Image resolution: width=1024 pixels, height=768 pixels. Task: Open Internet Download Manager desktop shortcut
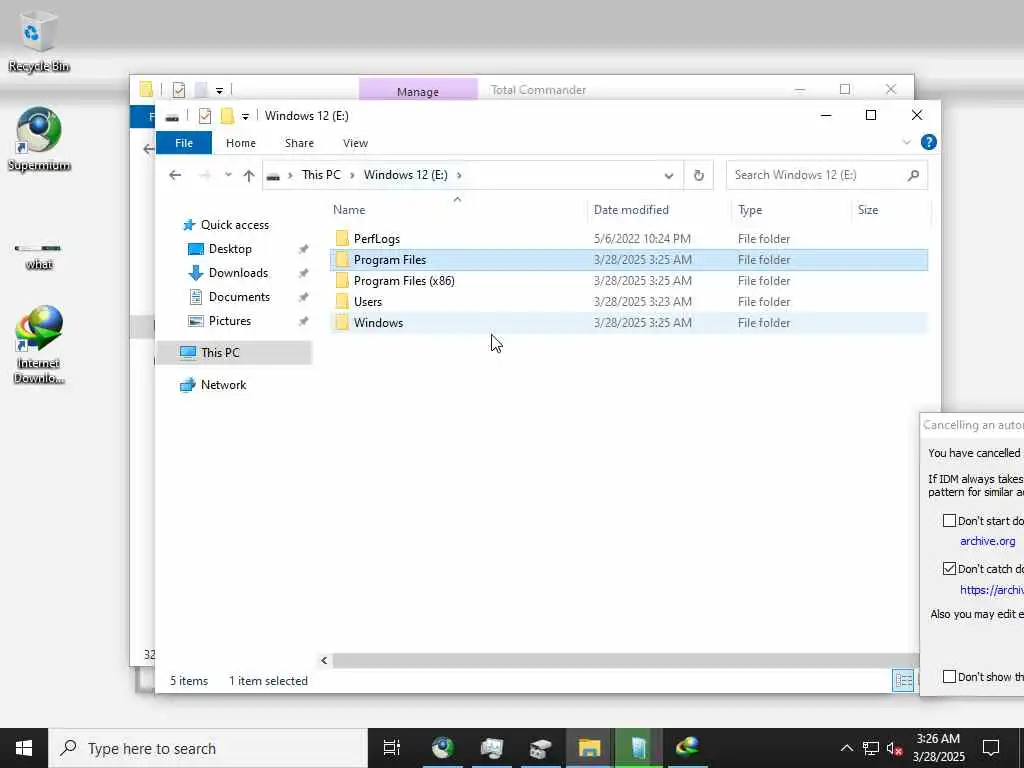tap(39, 345)
